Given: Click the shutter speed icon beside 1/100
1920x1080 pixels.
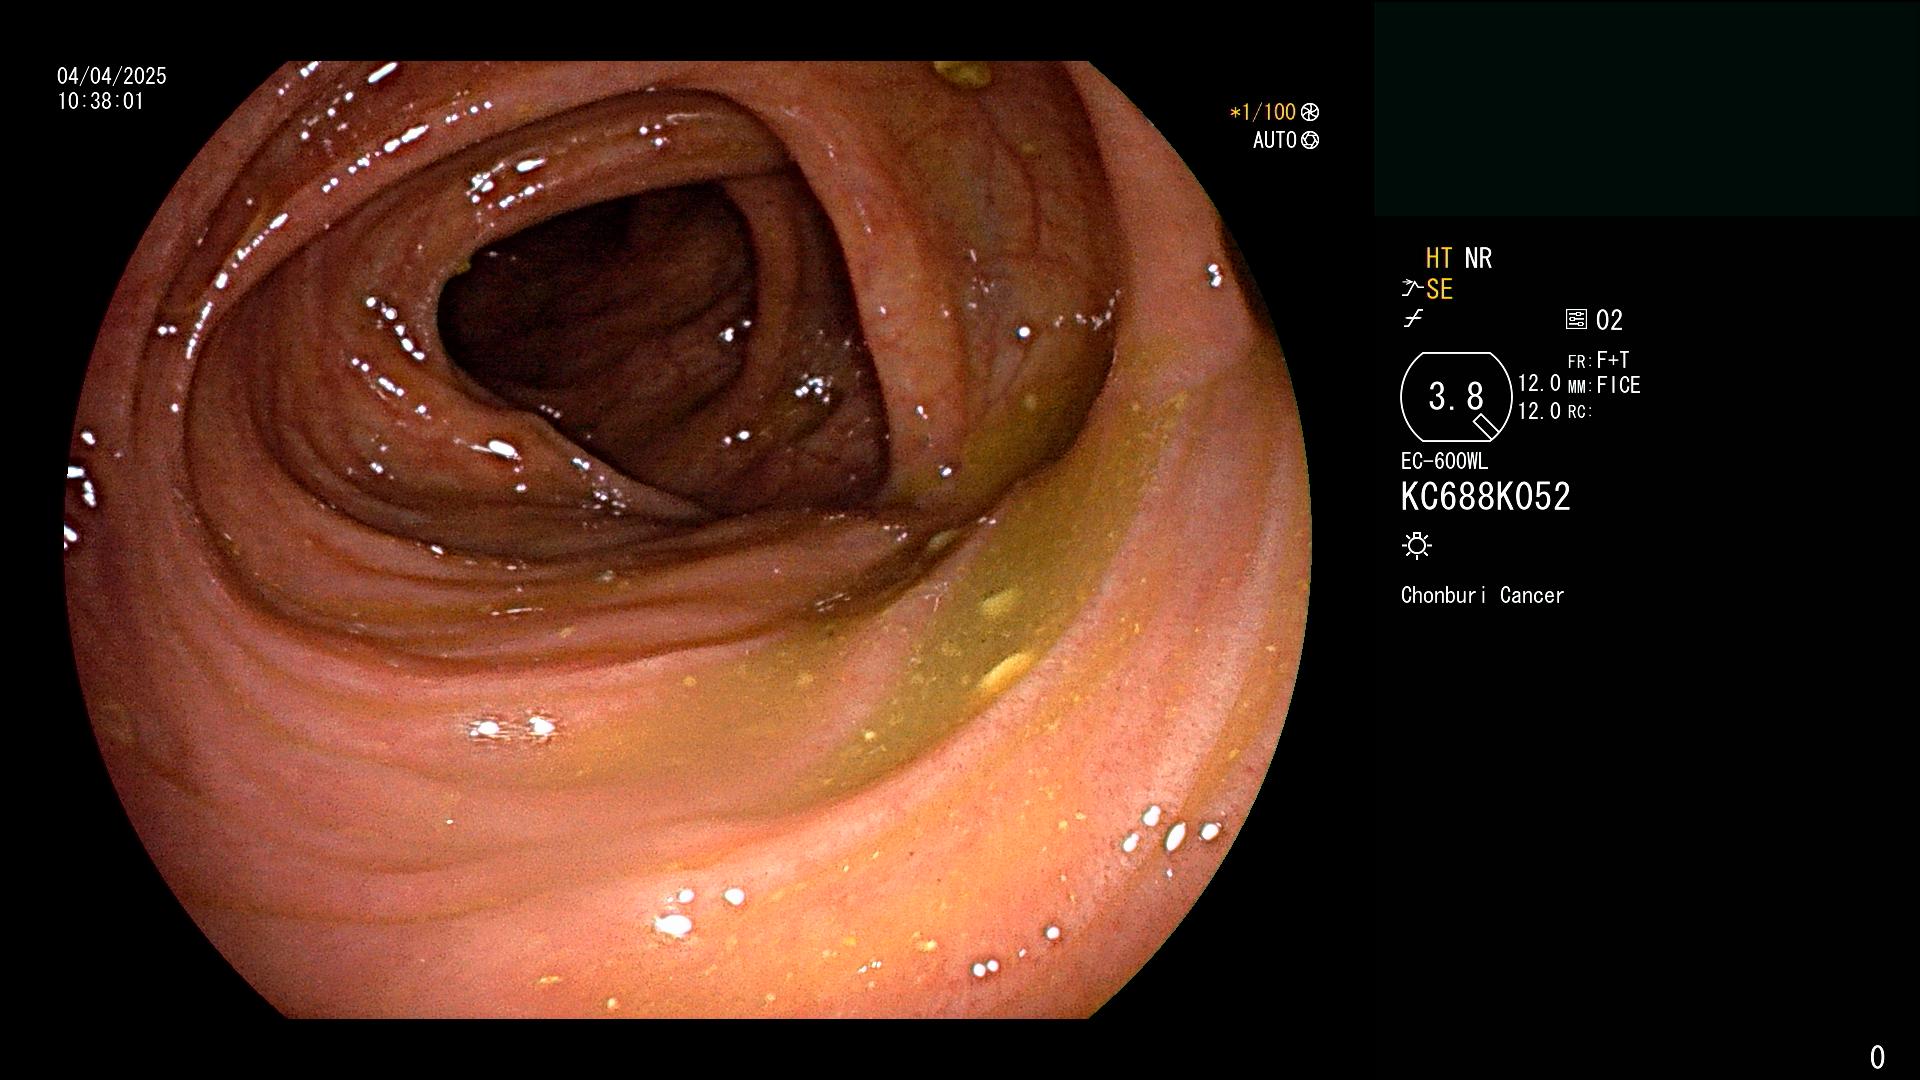Looking at the screenshot, I should pyautogui.click(x=1310, y=112).
